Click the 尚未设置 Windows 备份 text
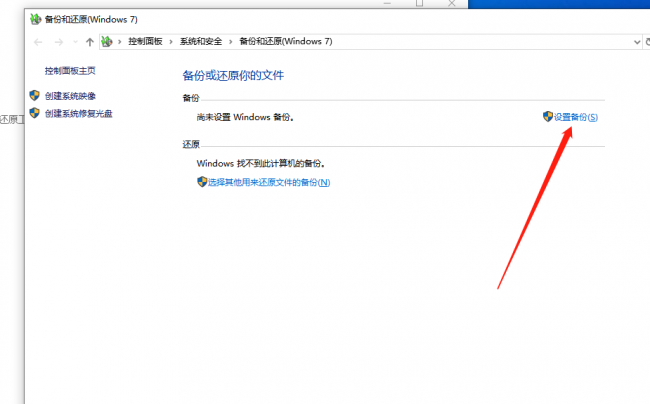Screen dimensions: 650x404 point(245,117)
